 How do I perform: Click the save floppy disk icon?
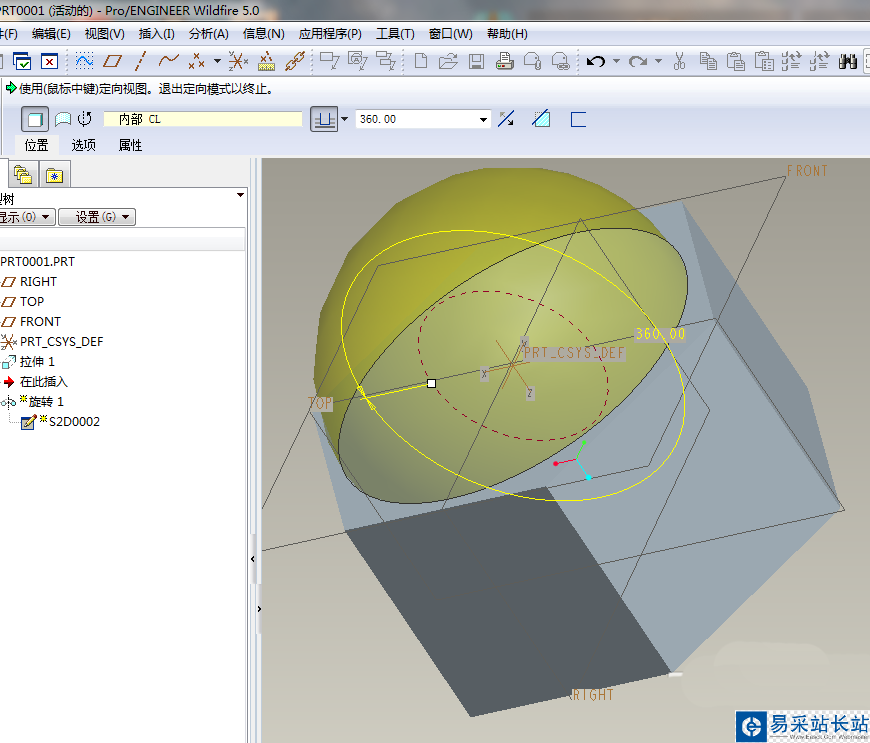(x=476, y=61)
